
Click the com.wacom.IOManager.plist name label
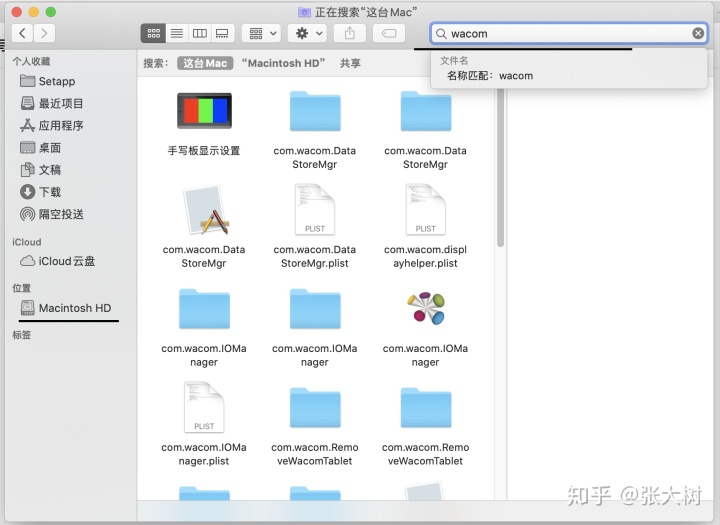204,454
